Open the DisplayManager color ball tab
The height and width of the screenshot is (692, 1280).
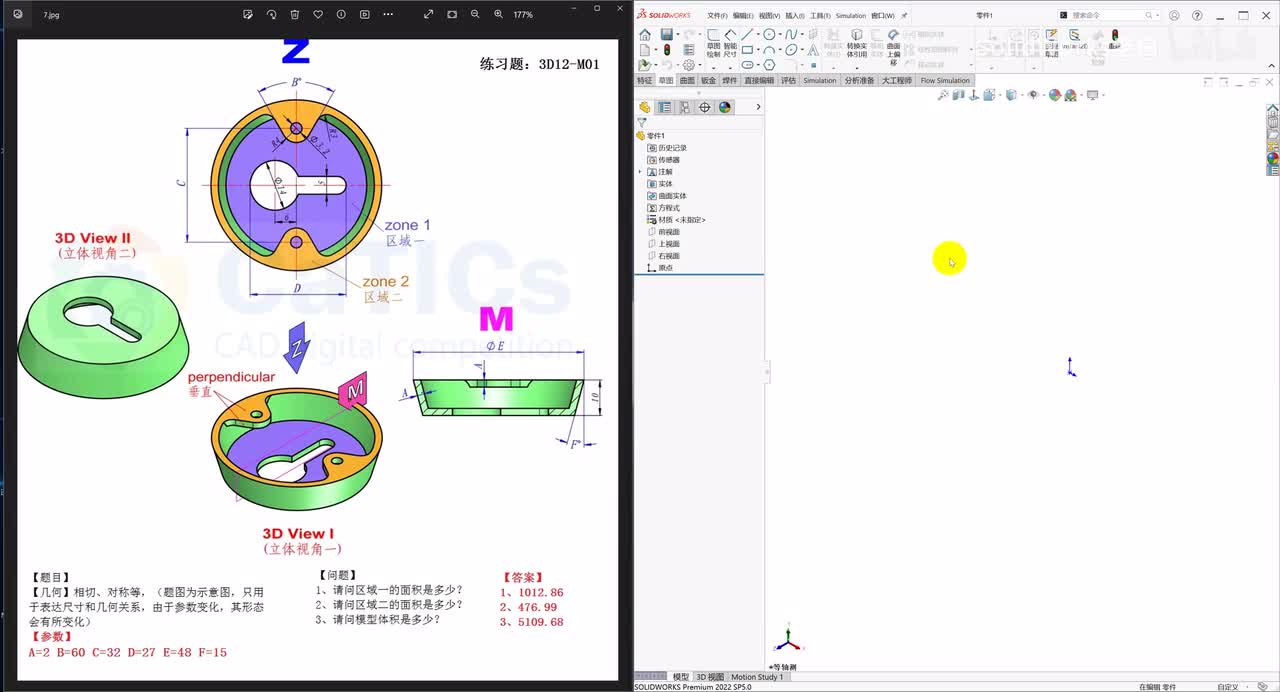pos(725,107)
